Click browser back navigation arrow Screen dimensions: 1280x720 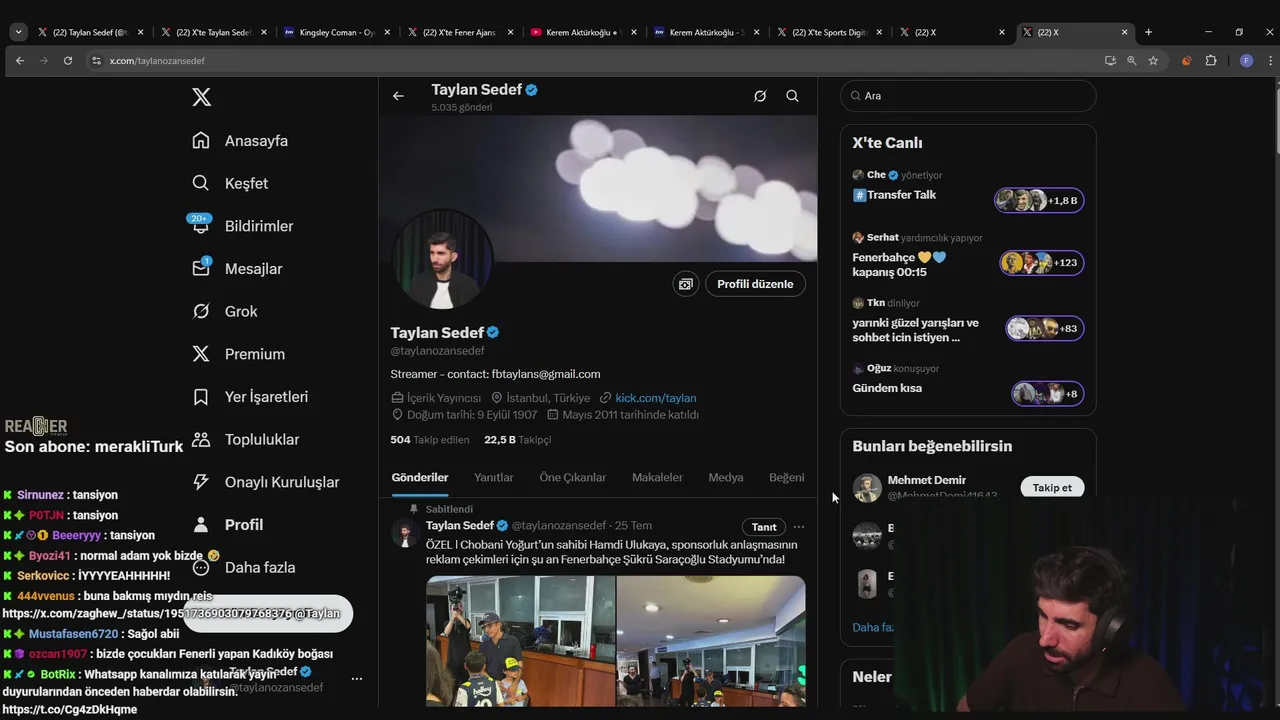[x=20, y=61]
